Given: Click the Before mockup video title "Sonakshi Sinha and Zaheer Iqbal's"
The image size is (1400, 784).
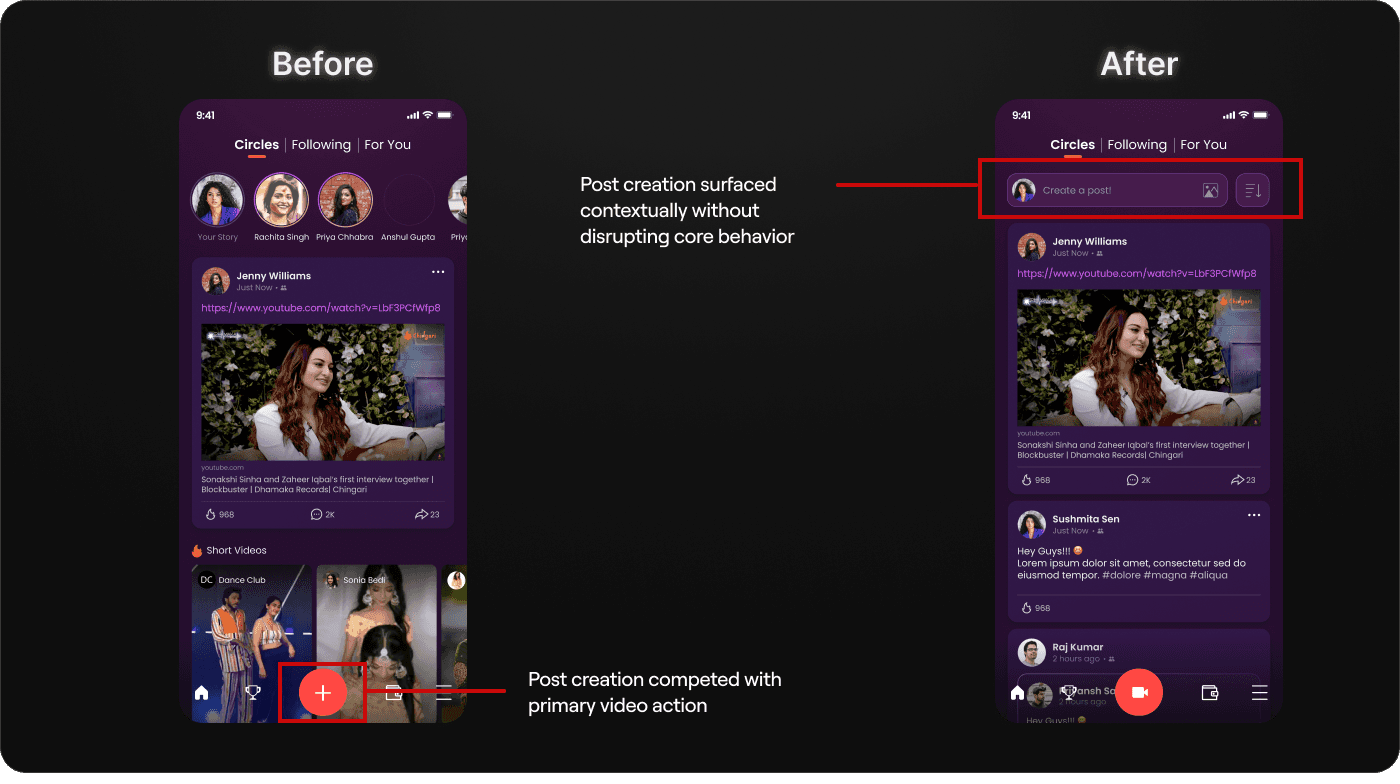Looking at the screenshot, I should coord(317,479).
